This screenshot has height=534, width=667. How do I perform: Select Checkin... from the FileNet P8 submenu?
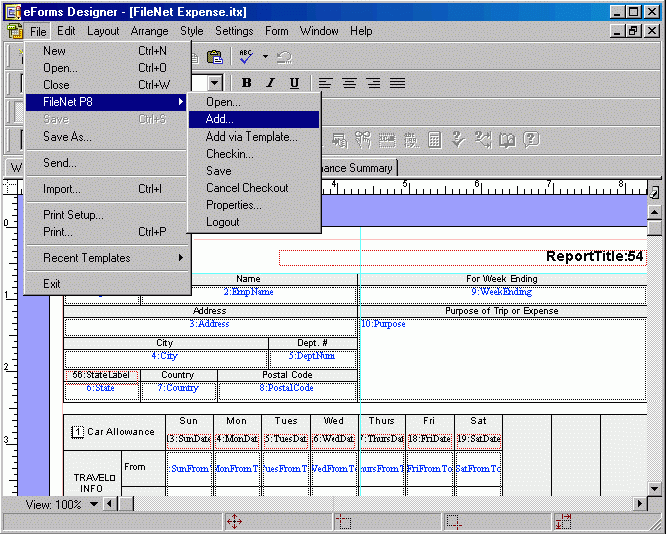pyautogui.click(x=254, y=154)
